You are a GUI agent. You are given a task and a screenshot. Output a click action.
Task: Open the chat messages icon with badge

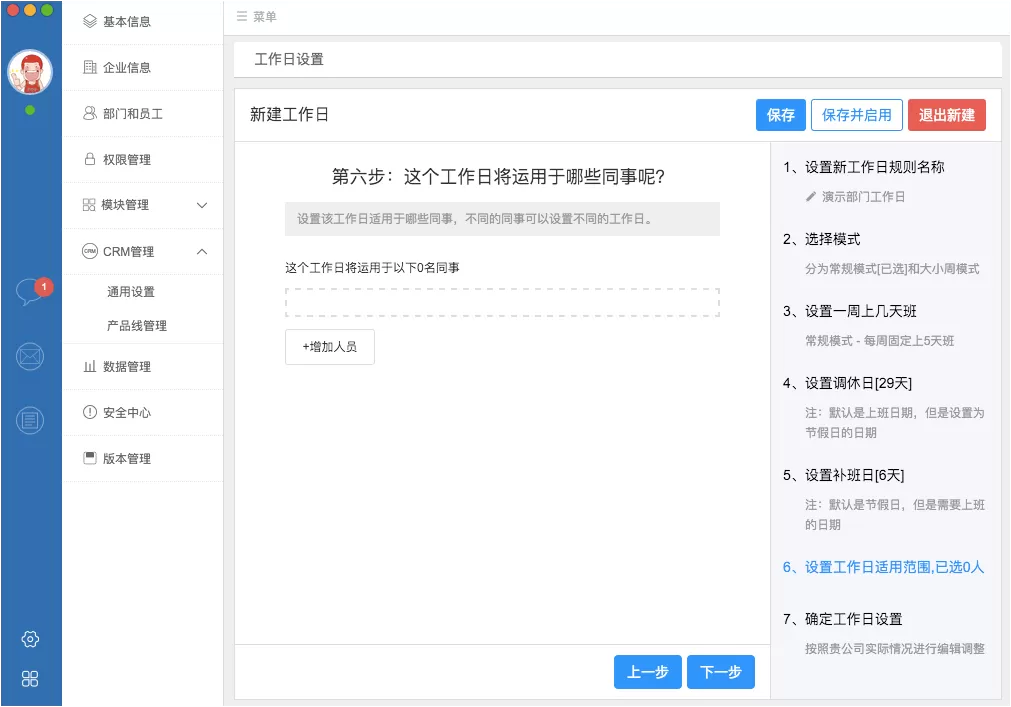point(30,292)
